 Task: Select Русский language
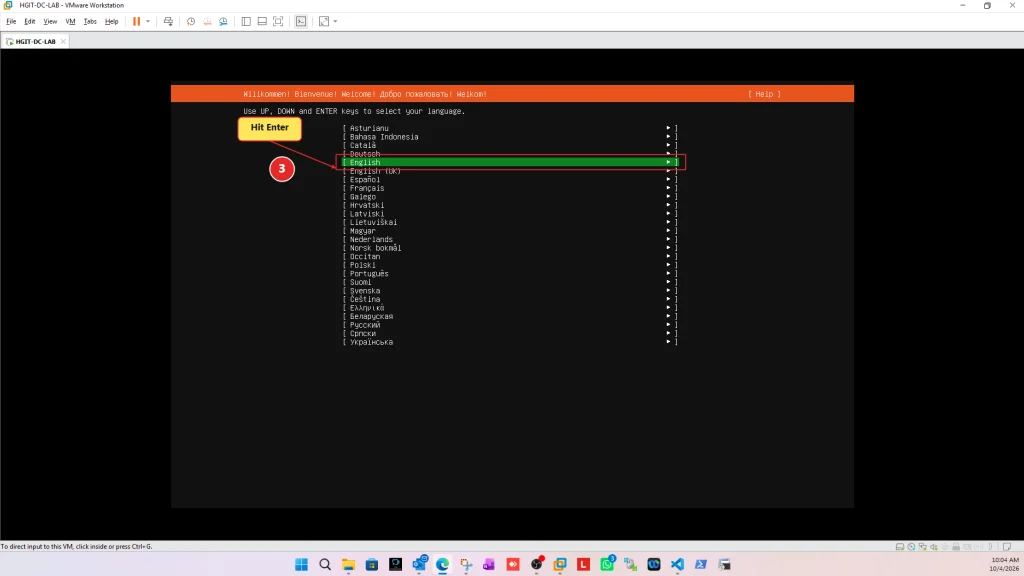[x=510, y=325]
